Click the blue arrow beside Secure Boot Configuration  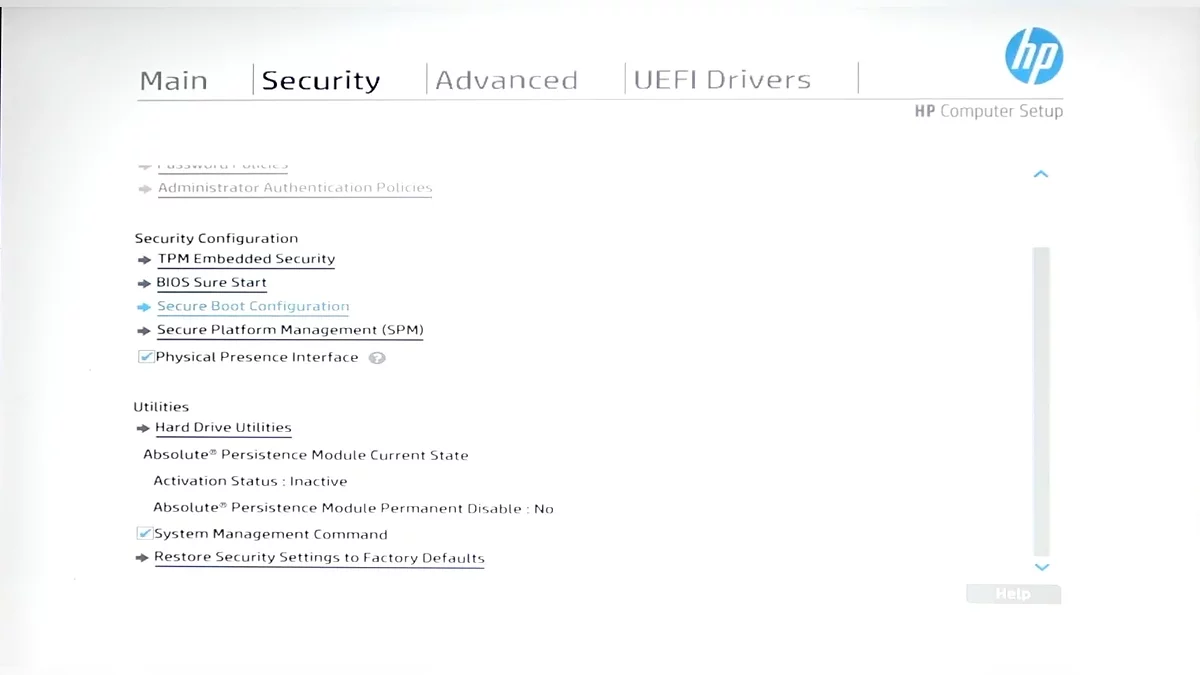tap(144, 308)
